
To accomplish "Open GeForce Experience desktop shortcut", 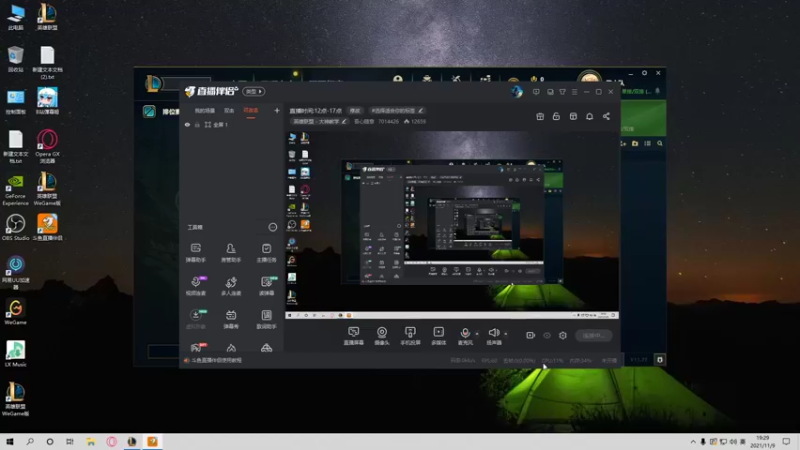I will 15,189.
